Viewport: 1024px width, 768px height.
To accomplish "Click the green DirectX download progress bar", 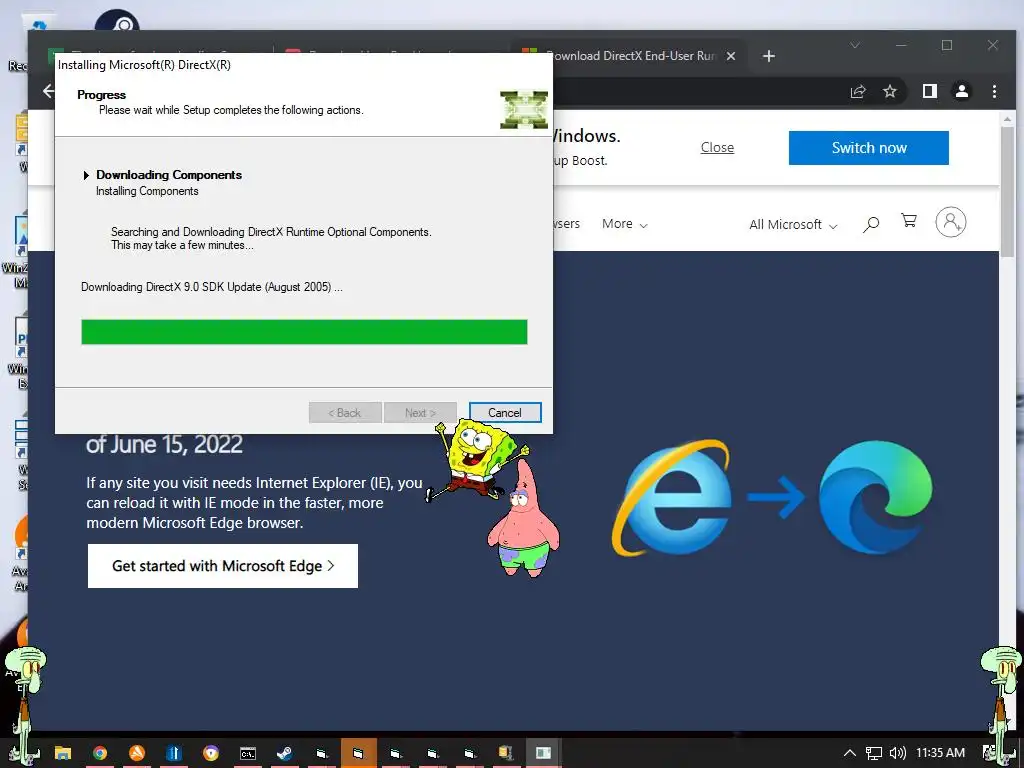I will tap(304, 332).
